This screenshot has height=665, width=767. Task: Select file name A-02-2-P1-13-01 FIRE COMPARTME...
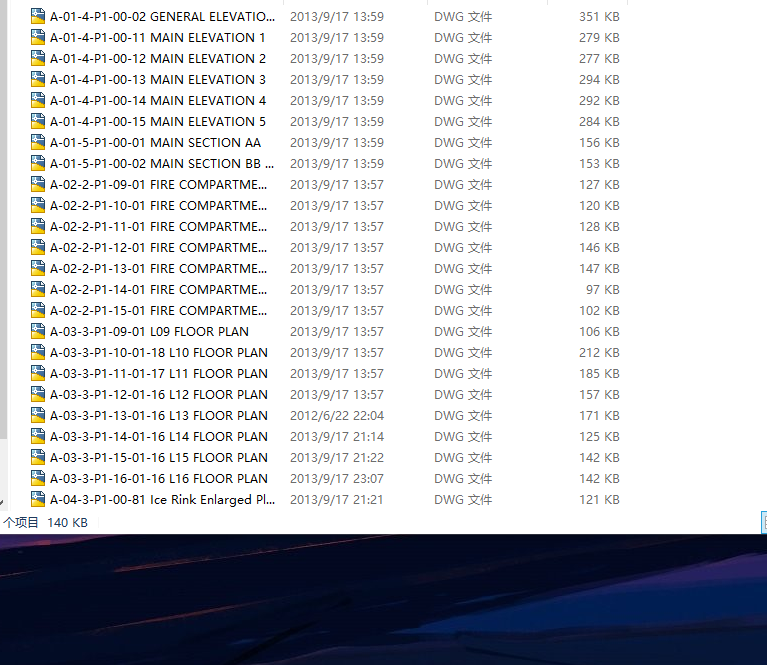pos(158,269)
